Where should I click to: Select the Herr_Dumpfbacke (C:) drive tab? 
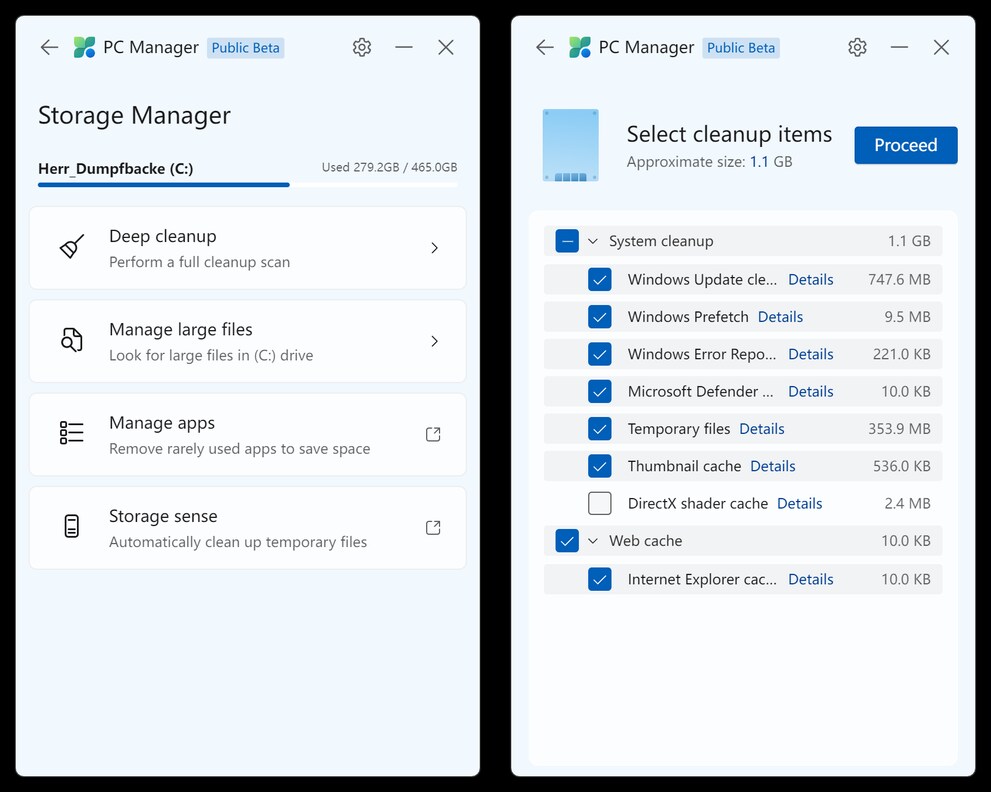pyautogui.click(x=116, y=169)
